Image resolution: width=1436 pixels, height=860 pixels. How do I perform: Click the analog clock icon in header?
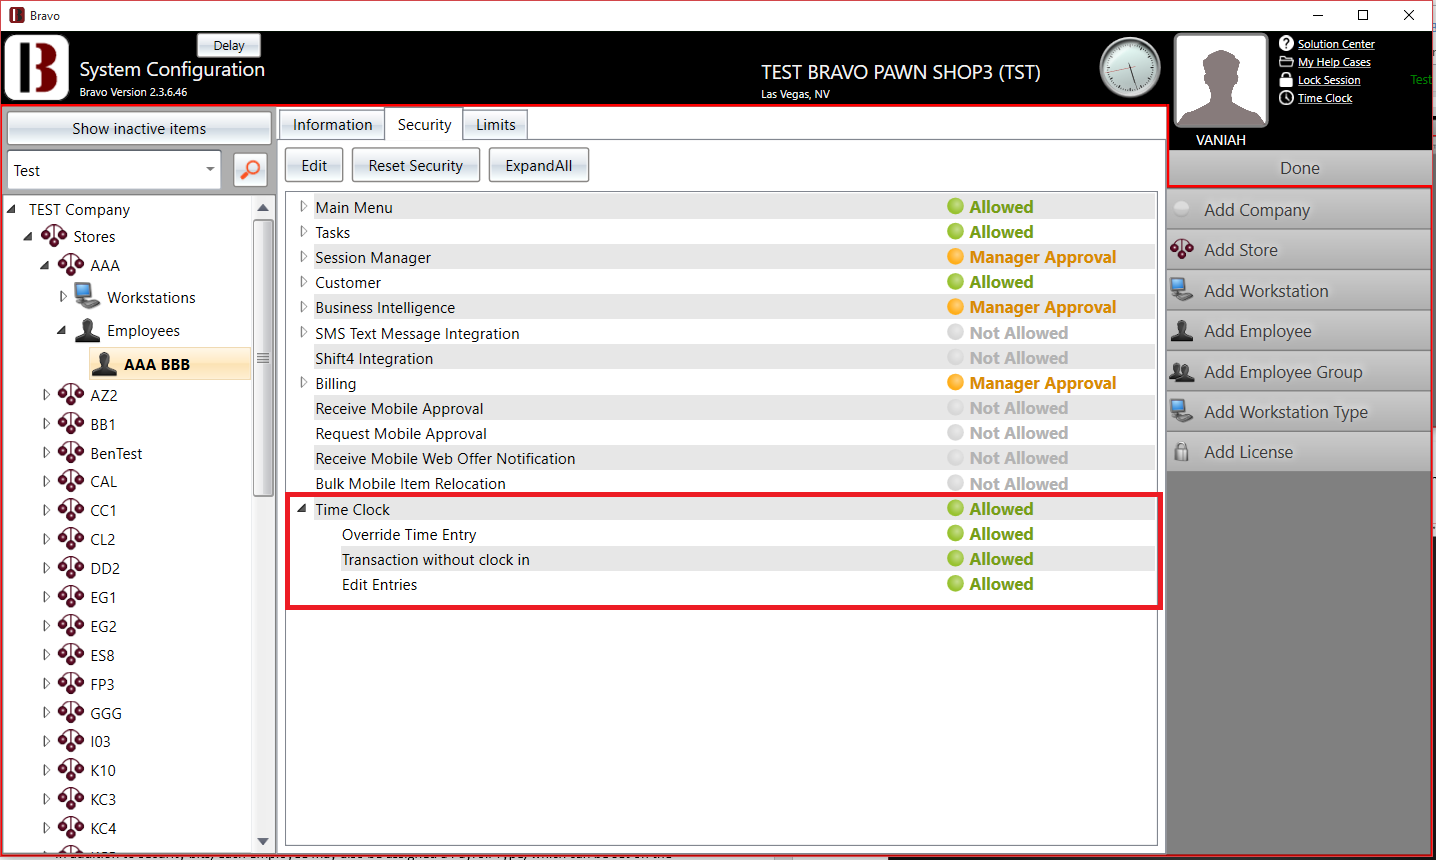coord(1130,68)
